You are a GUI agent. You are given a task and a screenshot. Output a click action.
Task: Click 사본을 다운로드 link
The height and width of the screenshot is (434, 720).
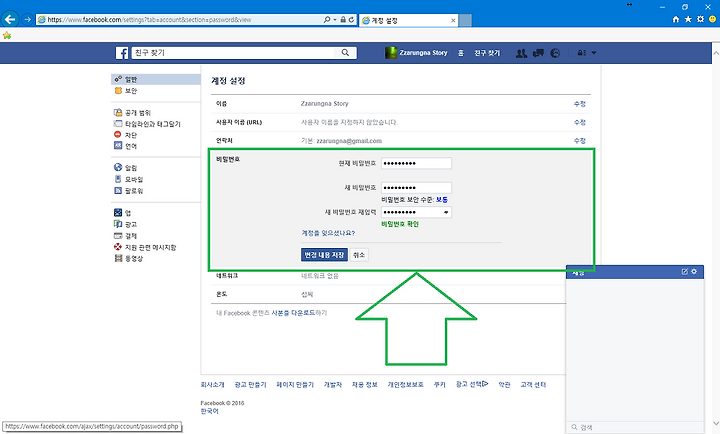point(293,313)
